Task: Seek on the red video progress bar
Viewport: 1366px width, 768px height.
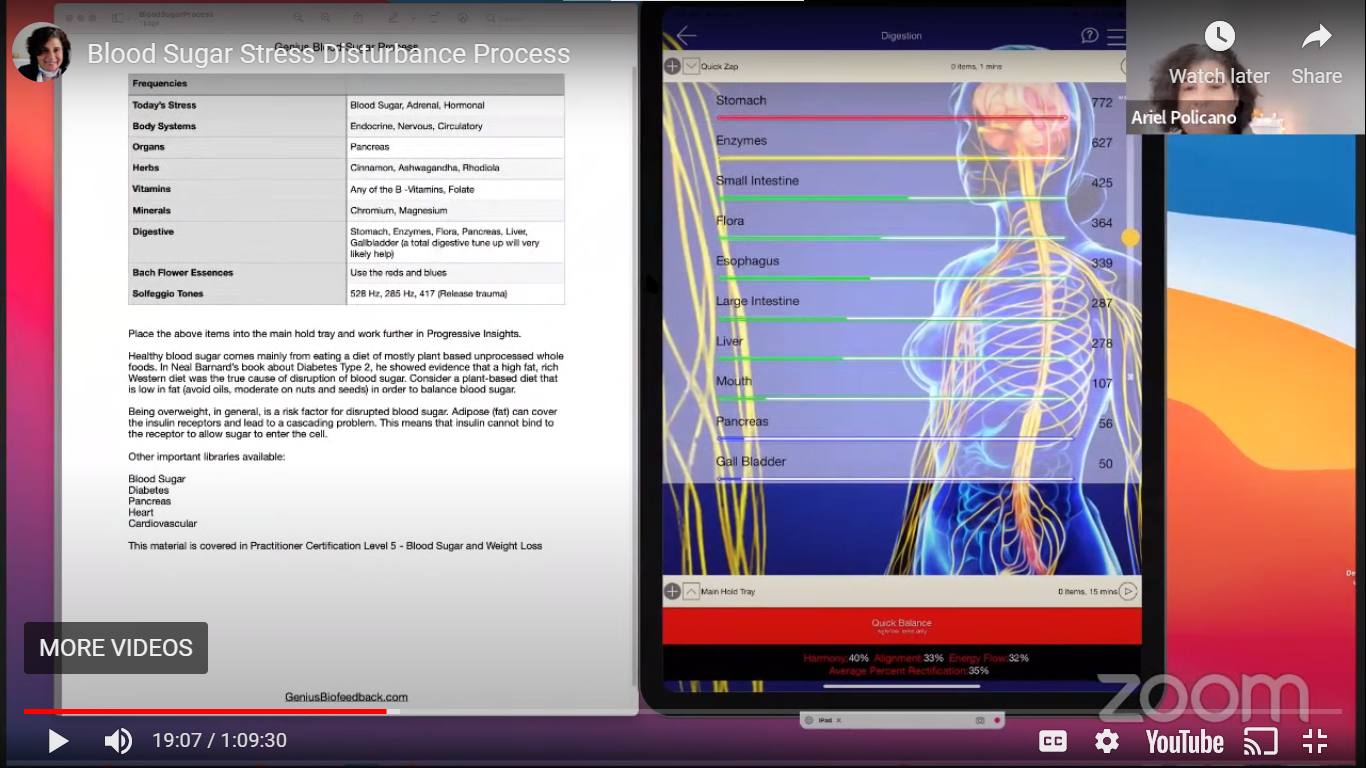Action: point(683,711)
